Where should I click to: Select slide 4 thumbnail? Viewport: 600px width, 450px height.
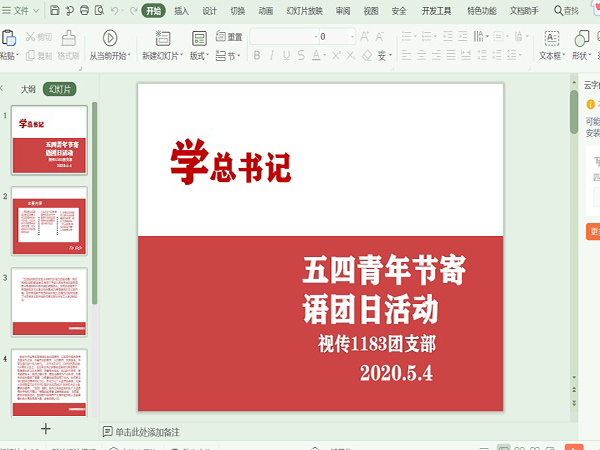pos(49,383)
